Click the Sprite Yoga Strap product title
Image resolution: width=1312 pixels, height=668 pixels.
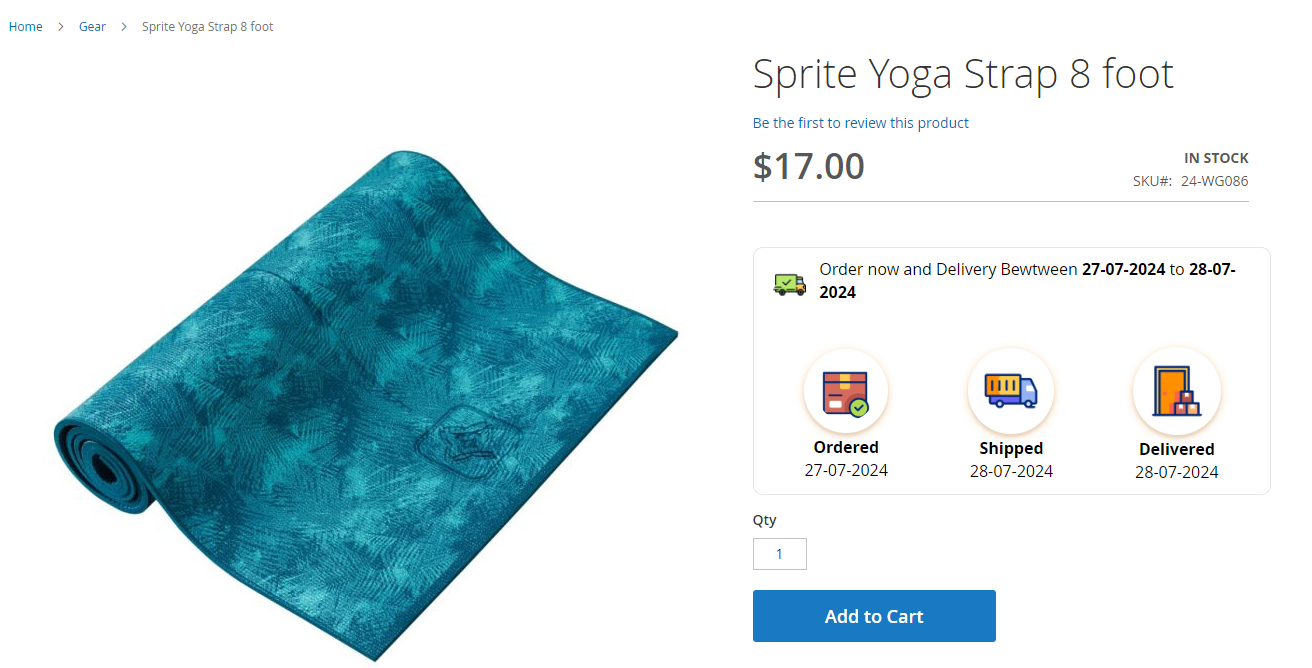[962, 74]
